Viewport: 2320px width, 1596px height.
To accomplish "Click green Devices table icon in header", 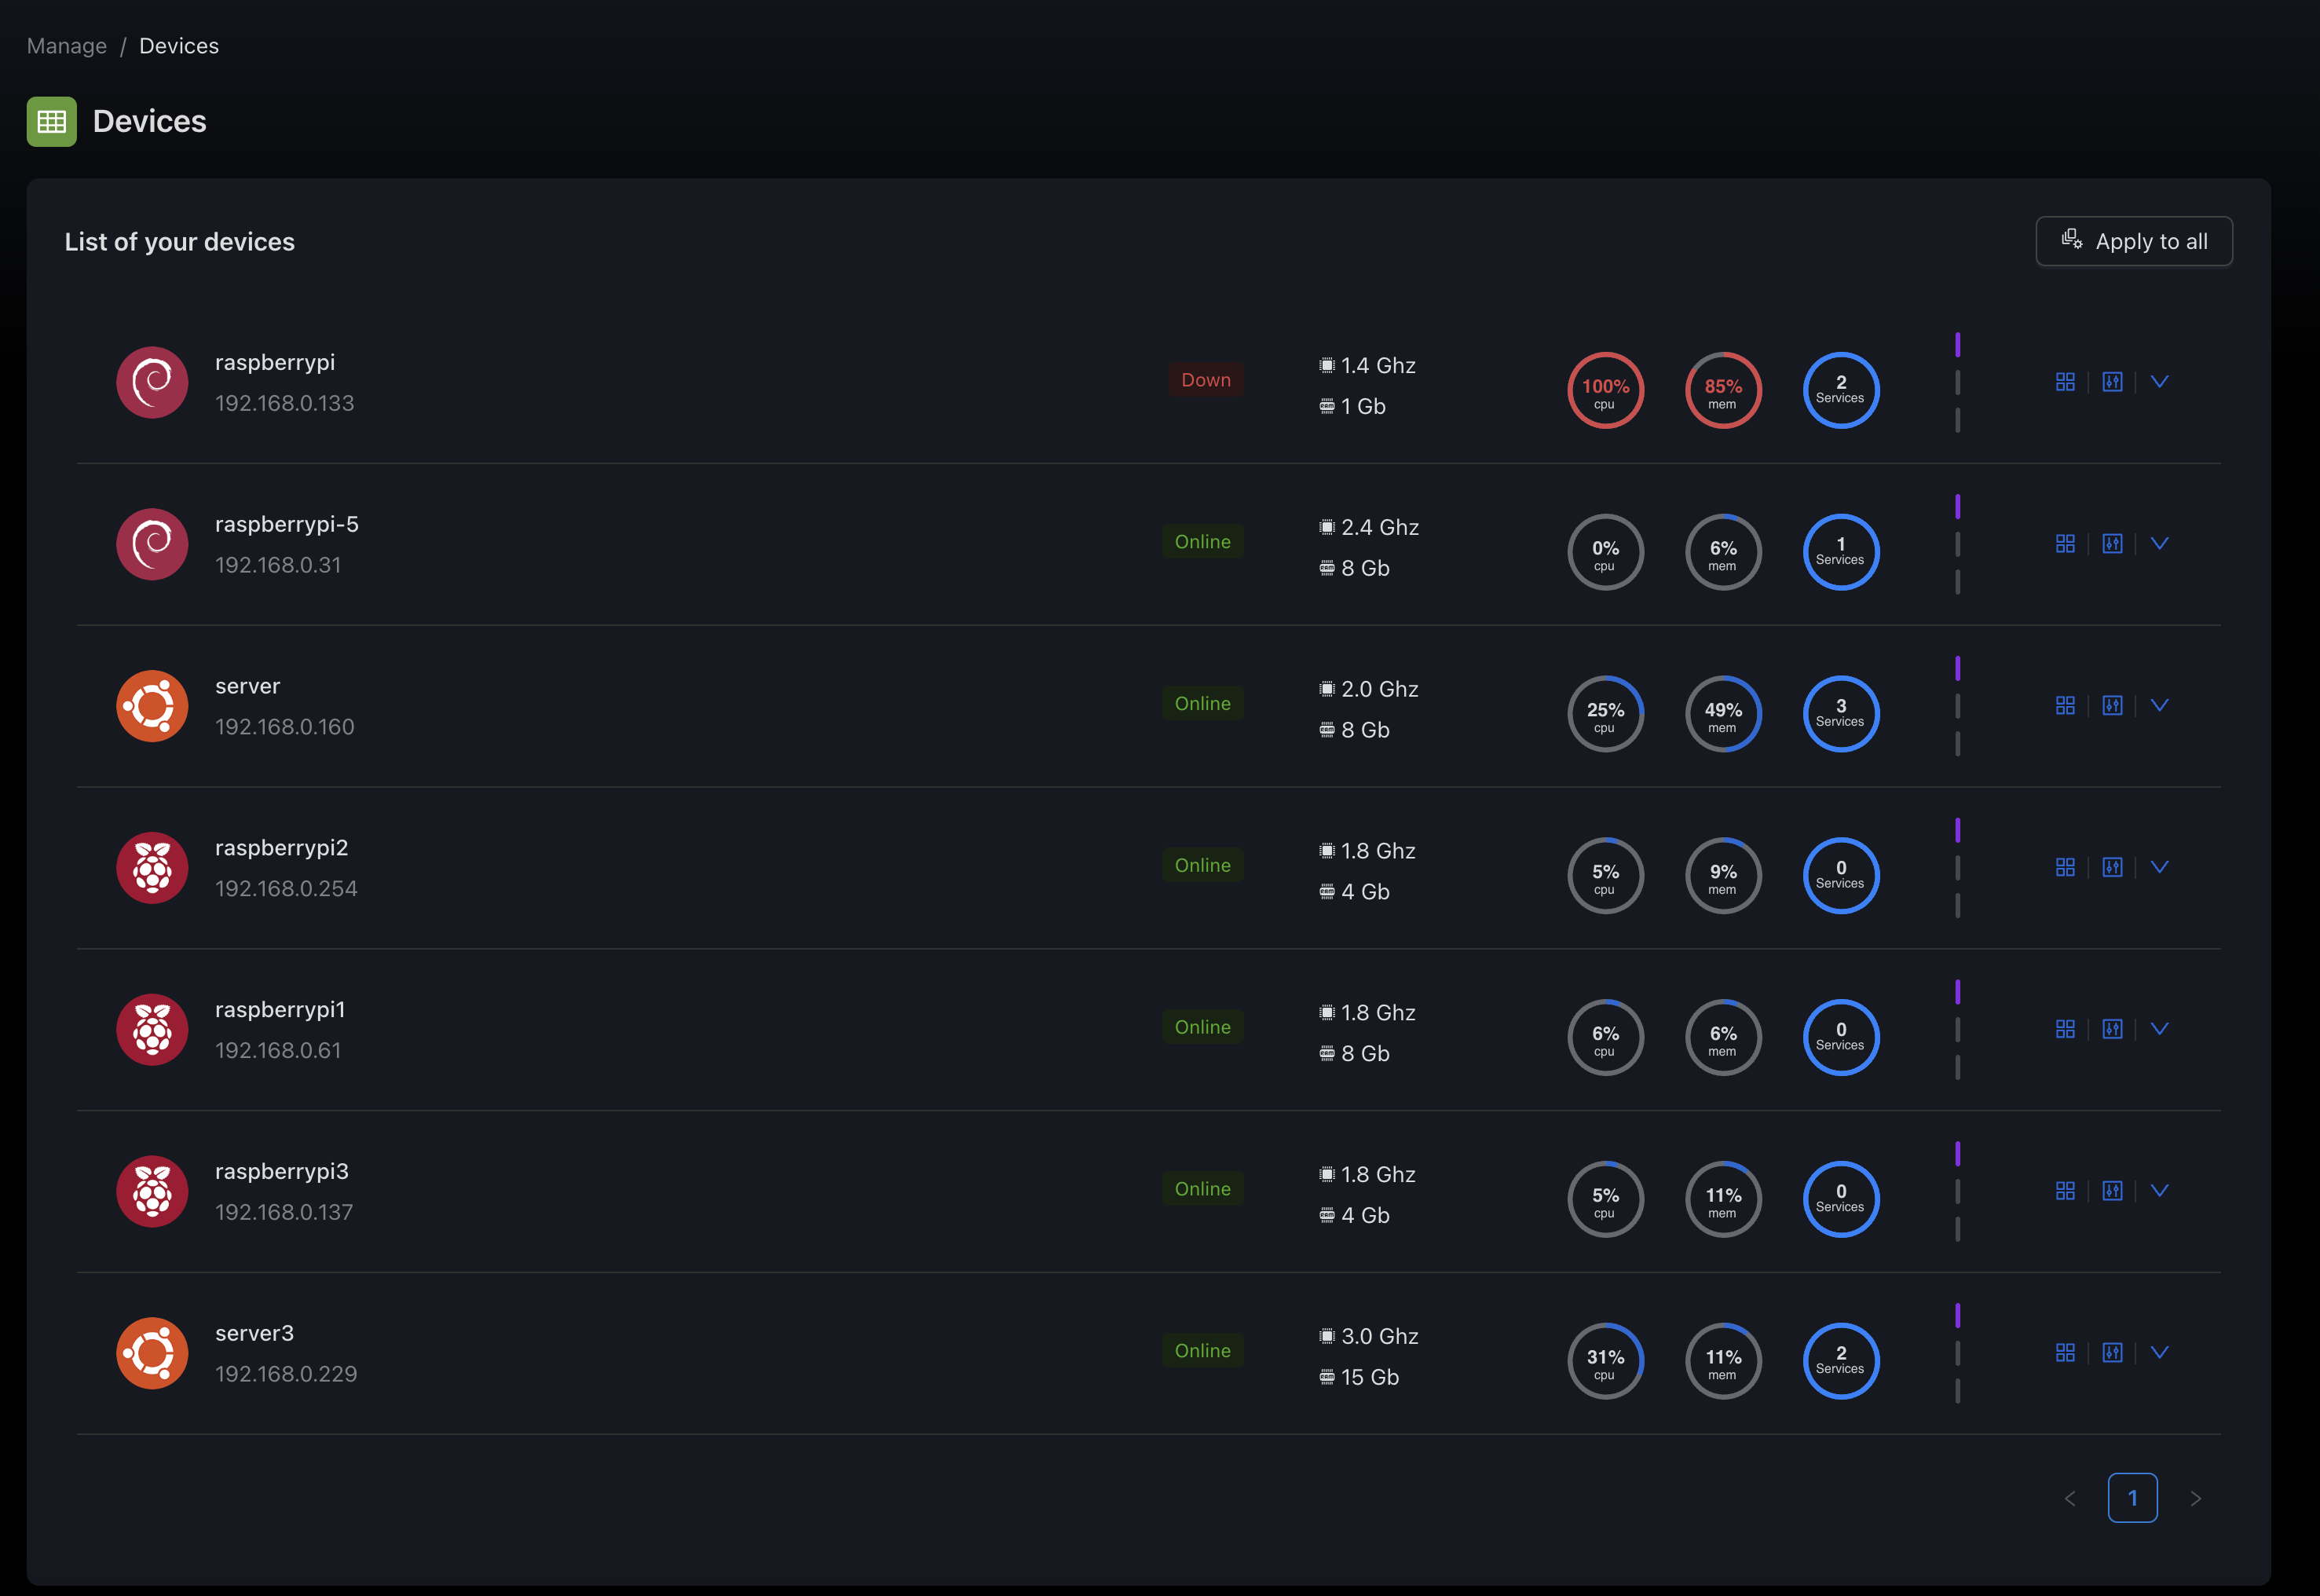I will coord(51,122).
